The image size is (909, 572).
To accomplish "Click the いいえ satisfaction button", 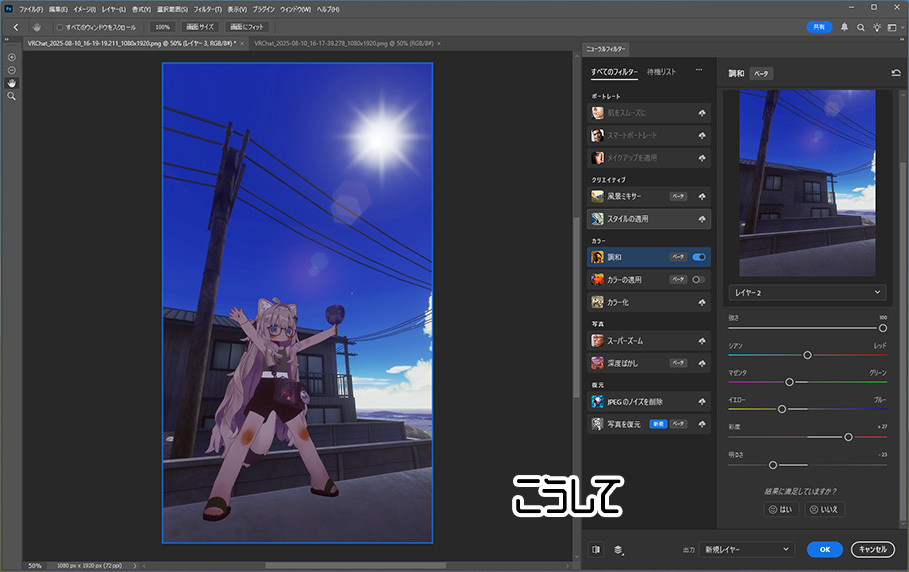I will (824, 509).
